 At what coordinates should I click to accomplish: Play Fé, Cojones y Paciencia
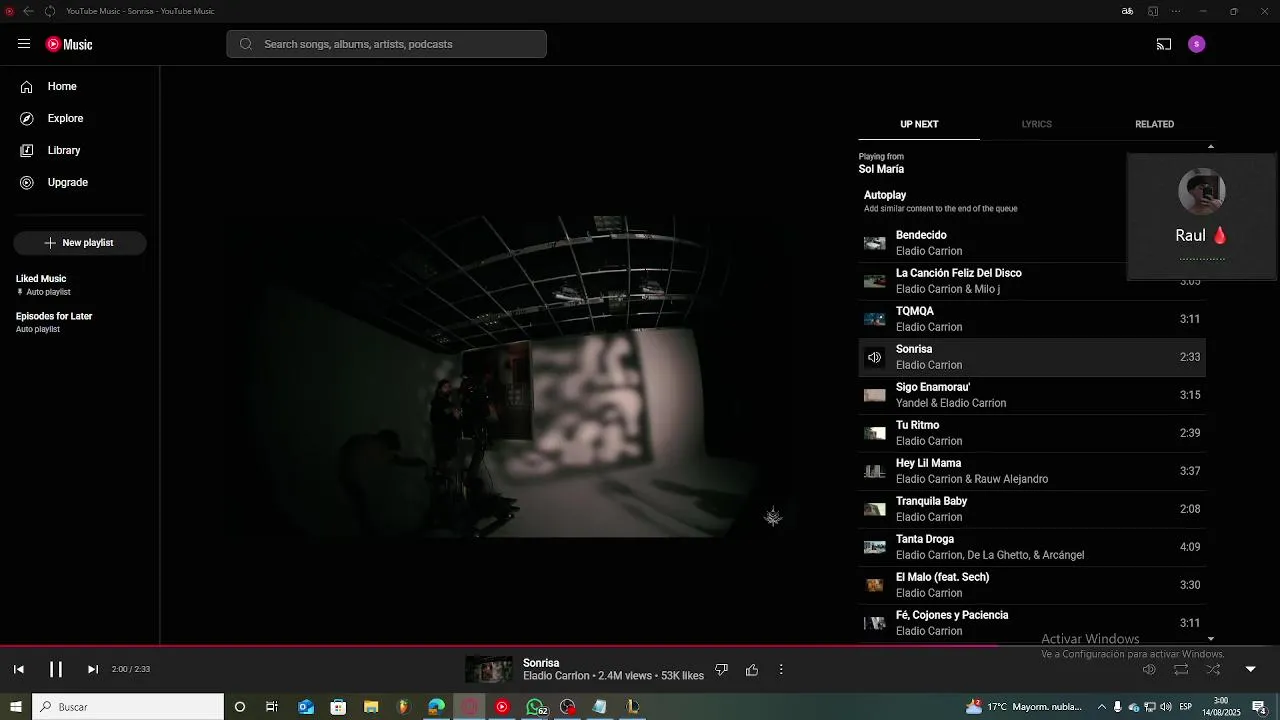[x=1032, y=623]
